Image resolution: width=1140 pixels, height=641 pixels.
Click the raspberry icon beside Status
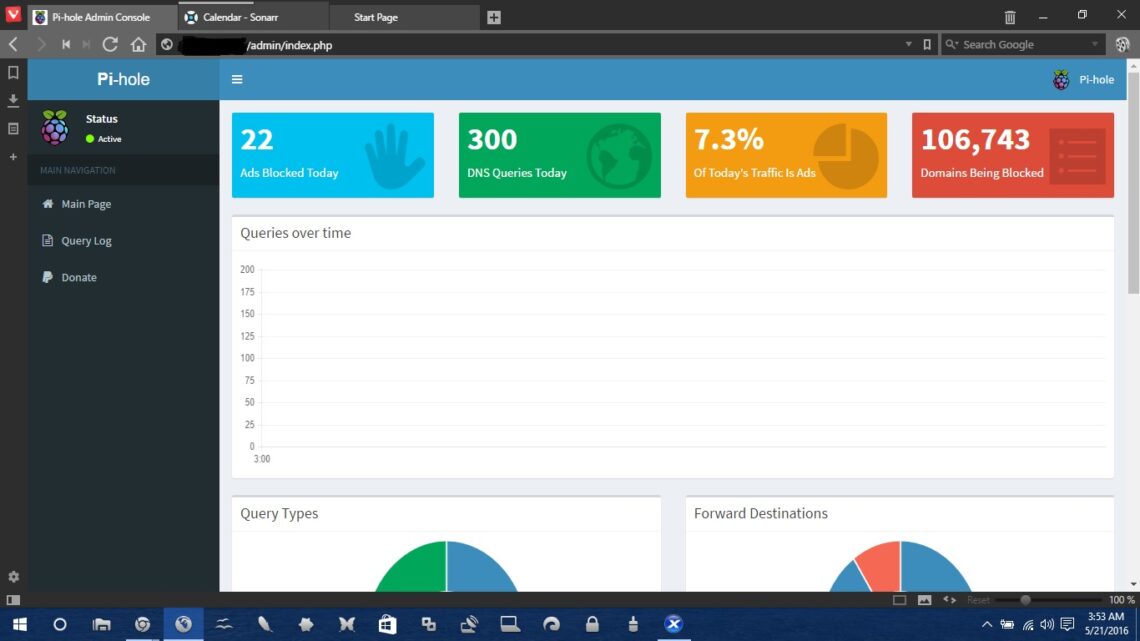(x=55, y=127)
